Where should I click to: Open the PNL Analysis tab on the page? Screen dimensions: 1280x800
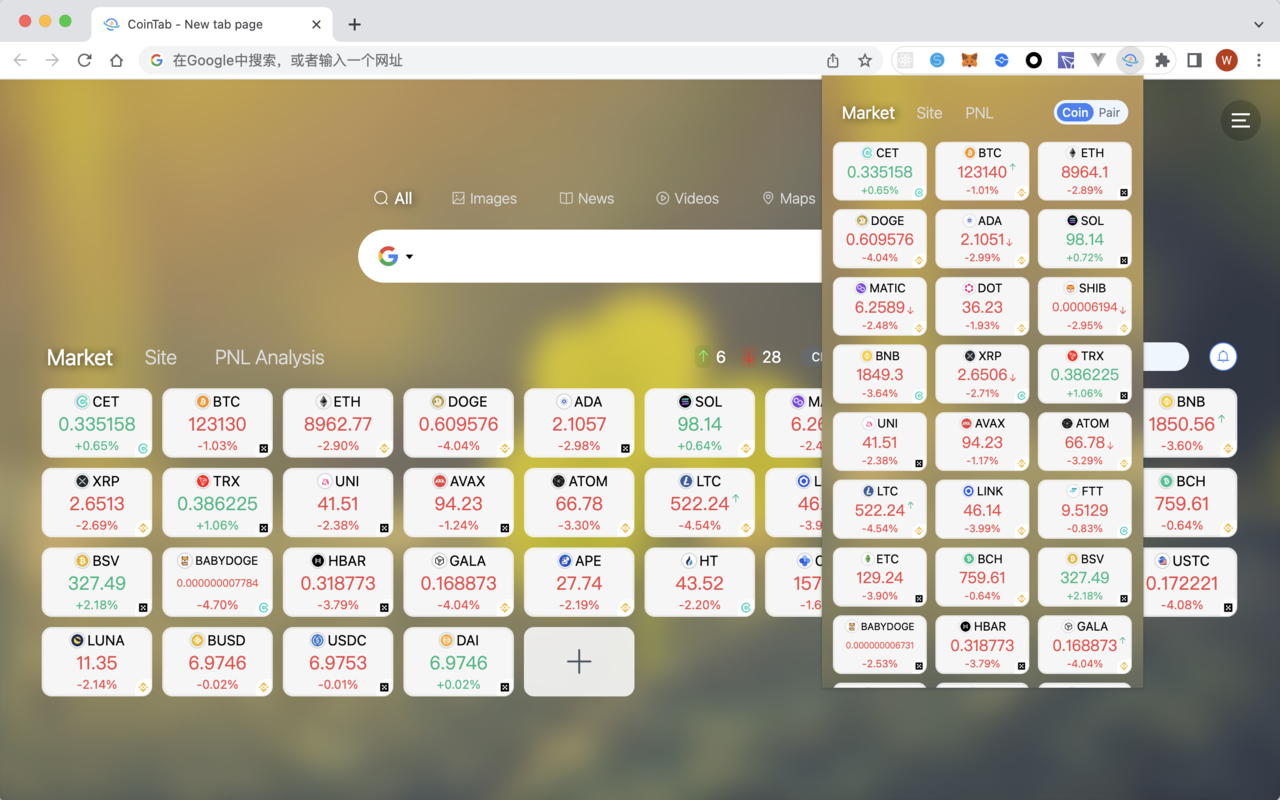tap(269, 357)
